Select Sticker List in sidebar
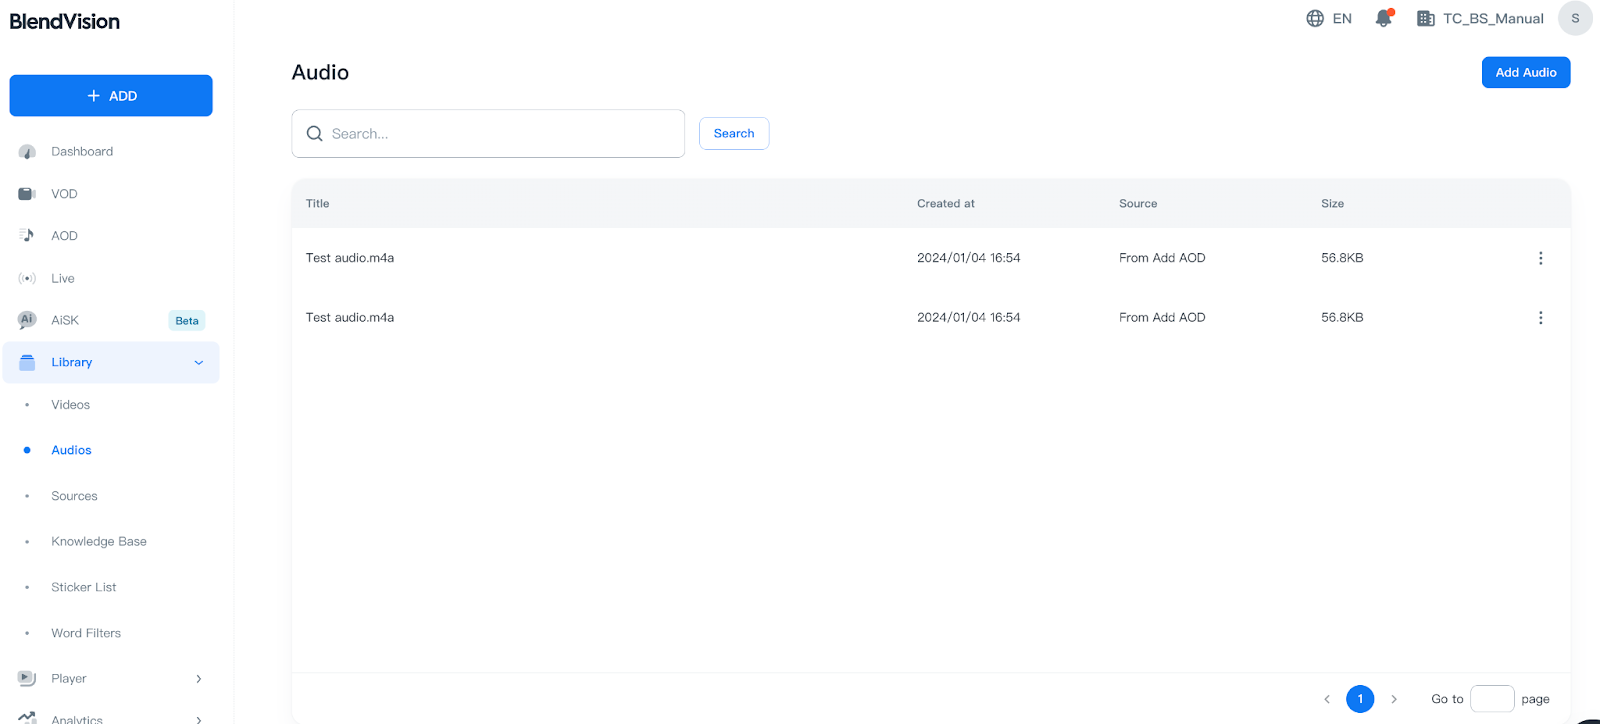This screenshot has width=1600, height=724. [x=83, y=588]
